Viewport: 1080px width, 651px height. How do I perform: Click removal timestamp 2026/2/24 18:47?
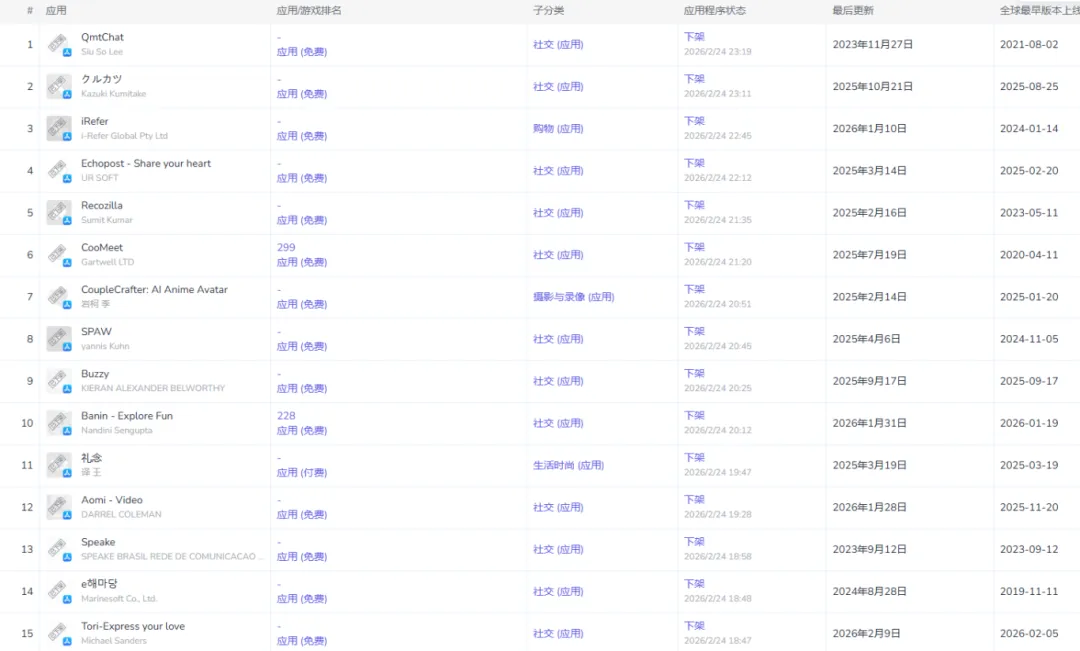click(718, 640)
